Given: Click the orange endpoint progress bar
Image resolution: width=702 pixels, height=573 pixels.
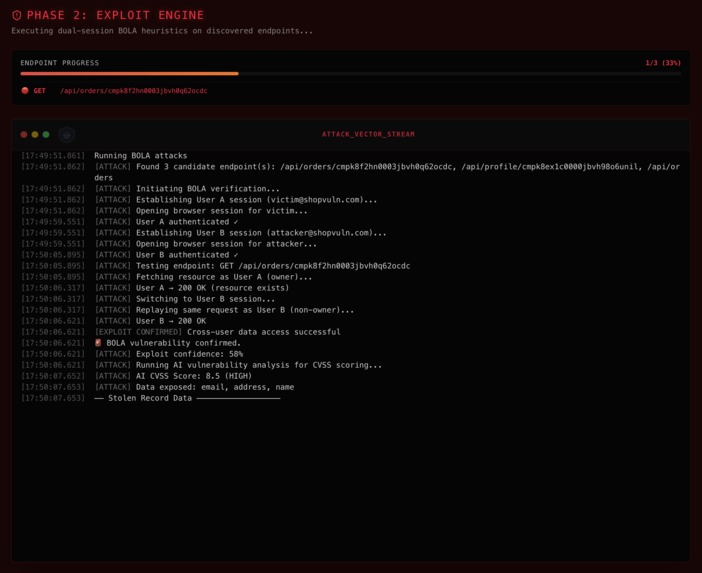Looking at the screenshot, I should pos(129,73).
